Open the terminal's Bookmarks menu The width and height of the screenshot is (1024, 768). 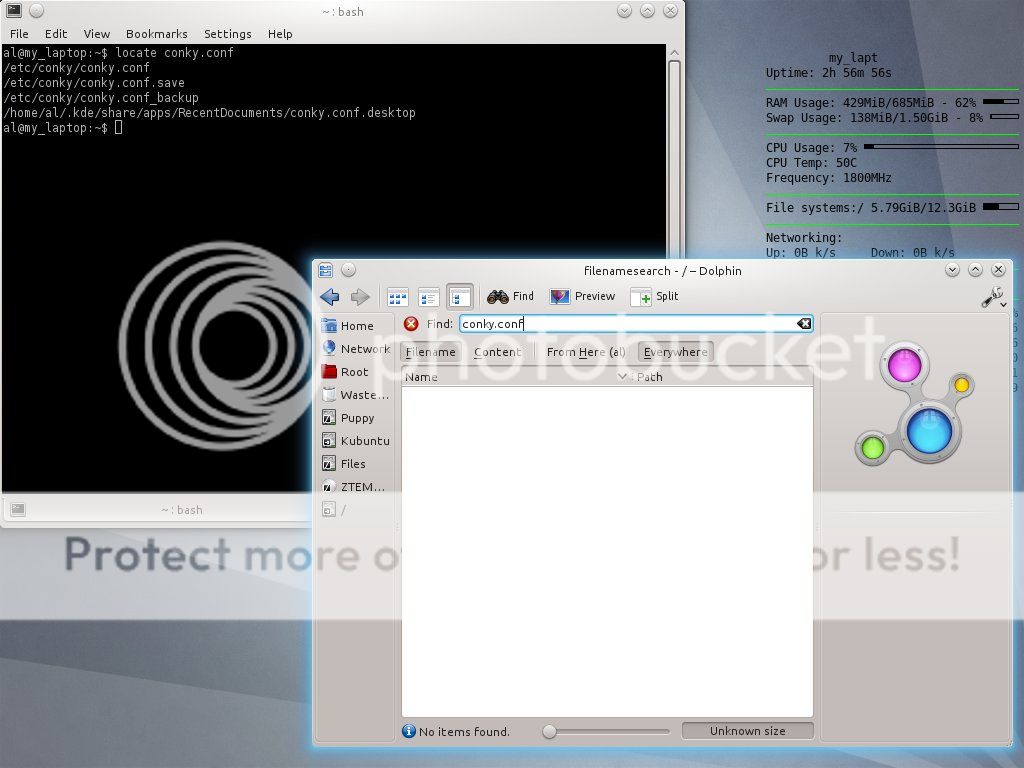click(x=157, y=34)
